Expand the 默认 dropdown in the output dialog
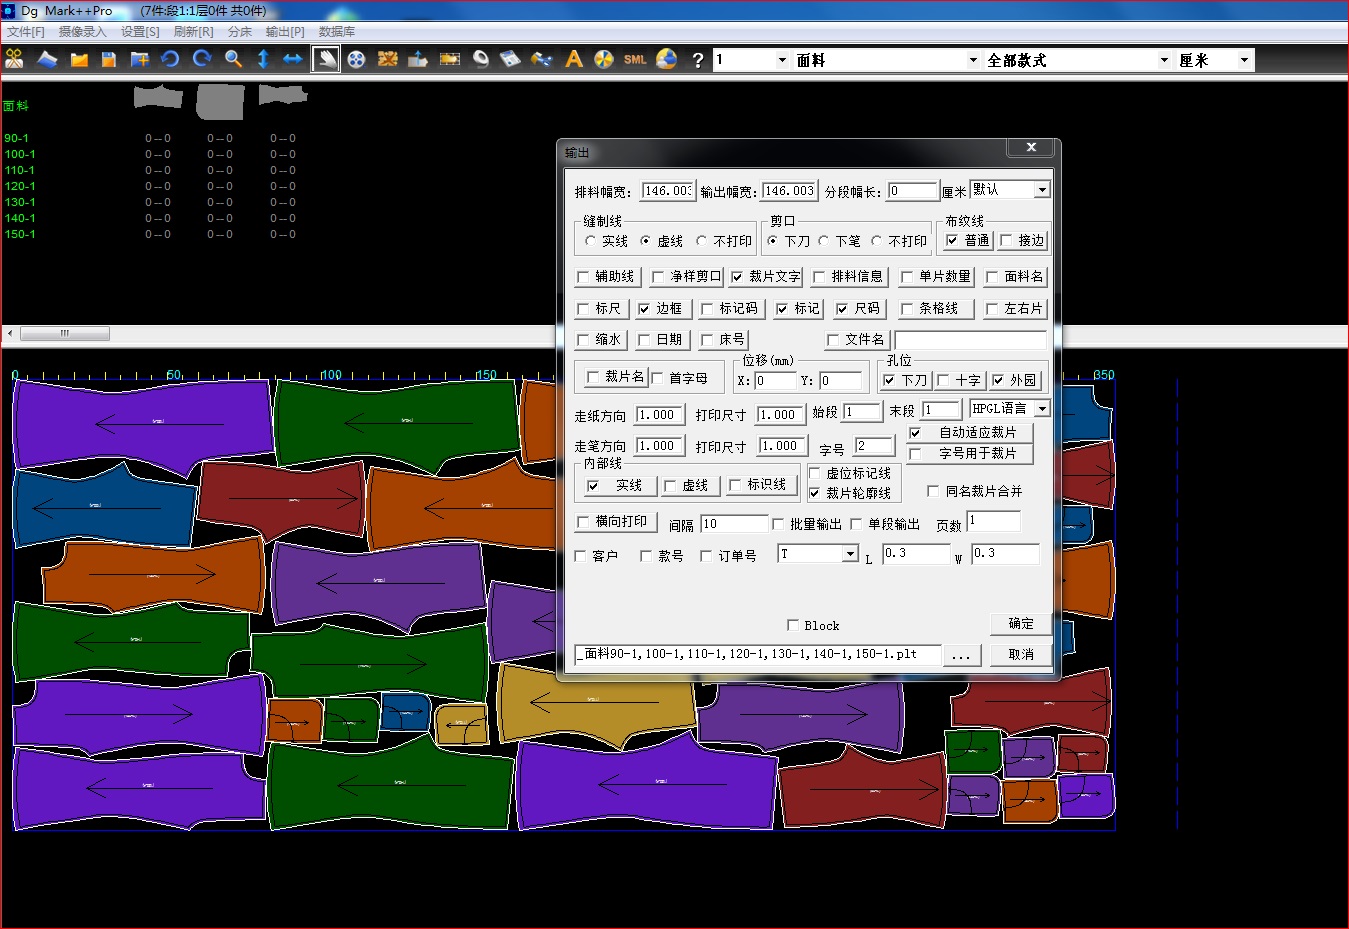This screenshot has height=929, width=1349. (1042, 190)
